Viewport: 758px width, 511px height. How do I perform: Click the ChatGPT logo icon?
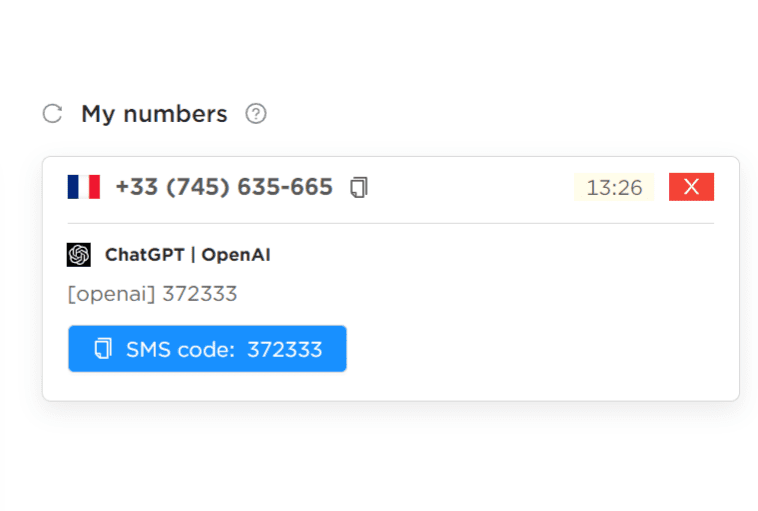click(x=79, y=255)
